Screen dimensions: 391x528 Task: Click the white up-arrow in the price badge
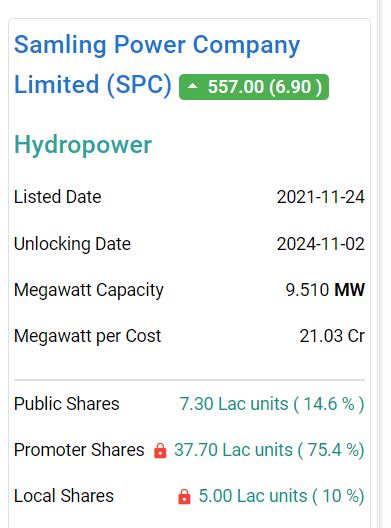tap(192, 86)
